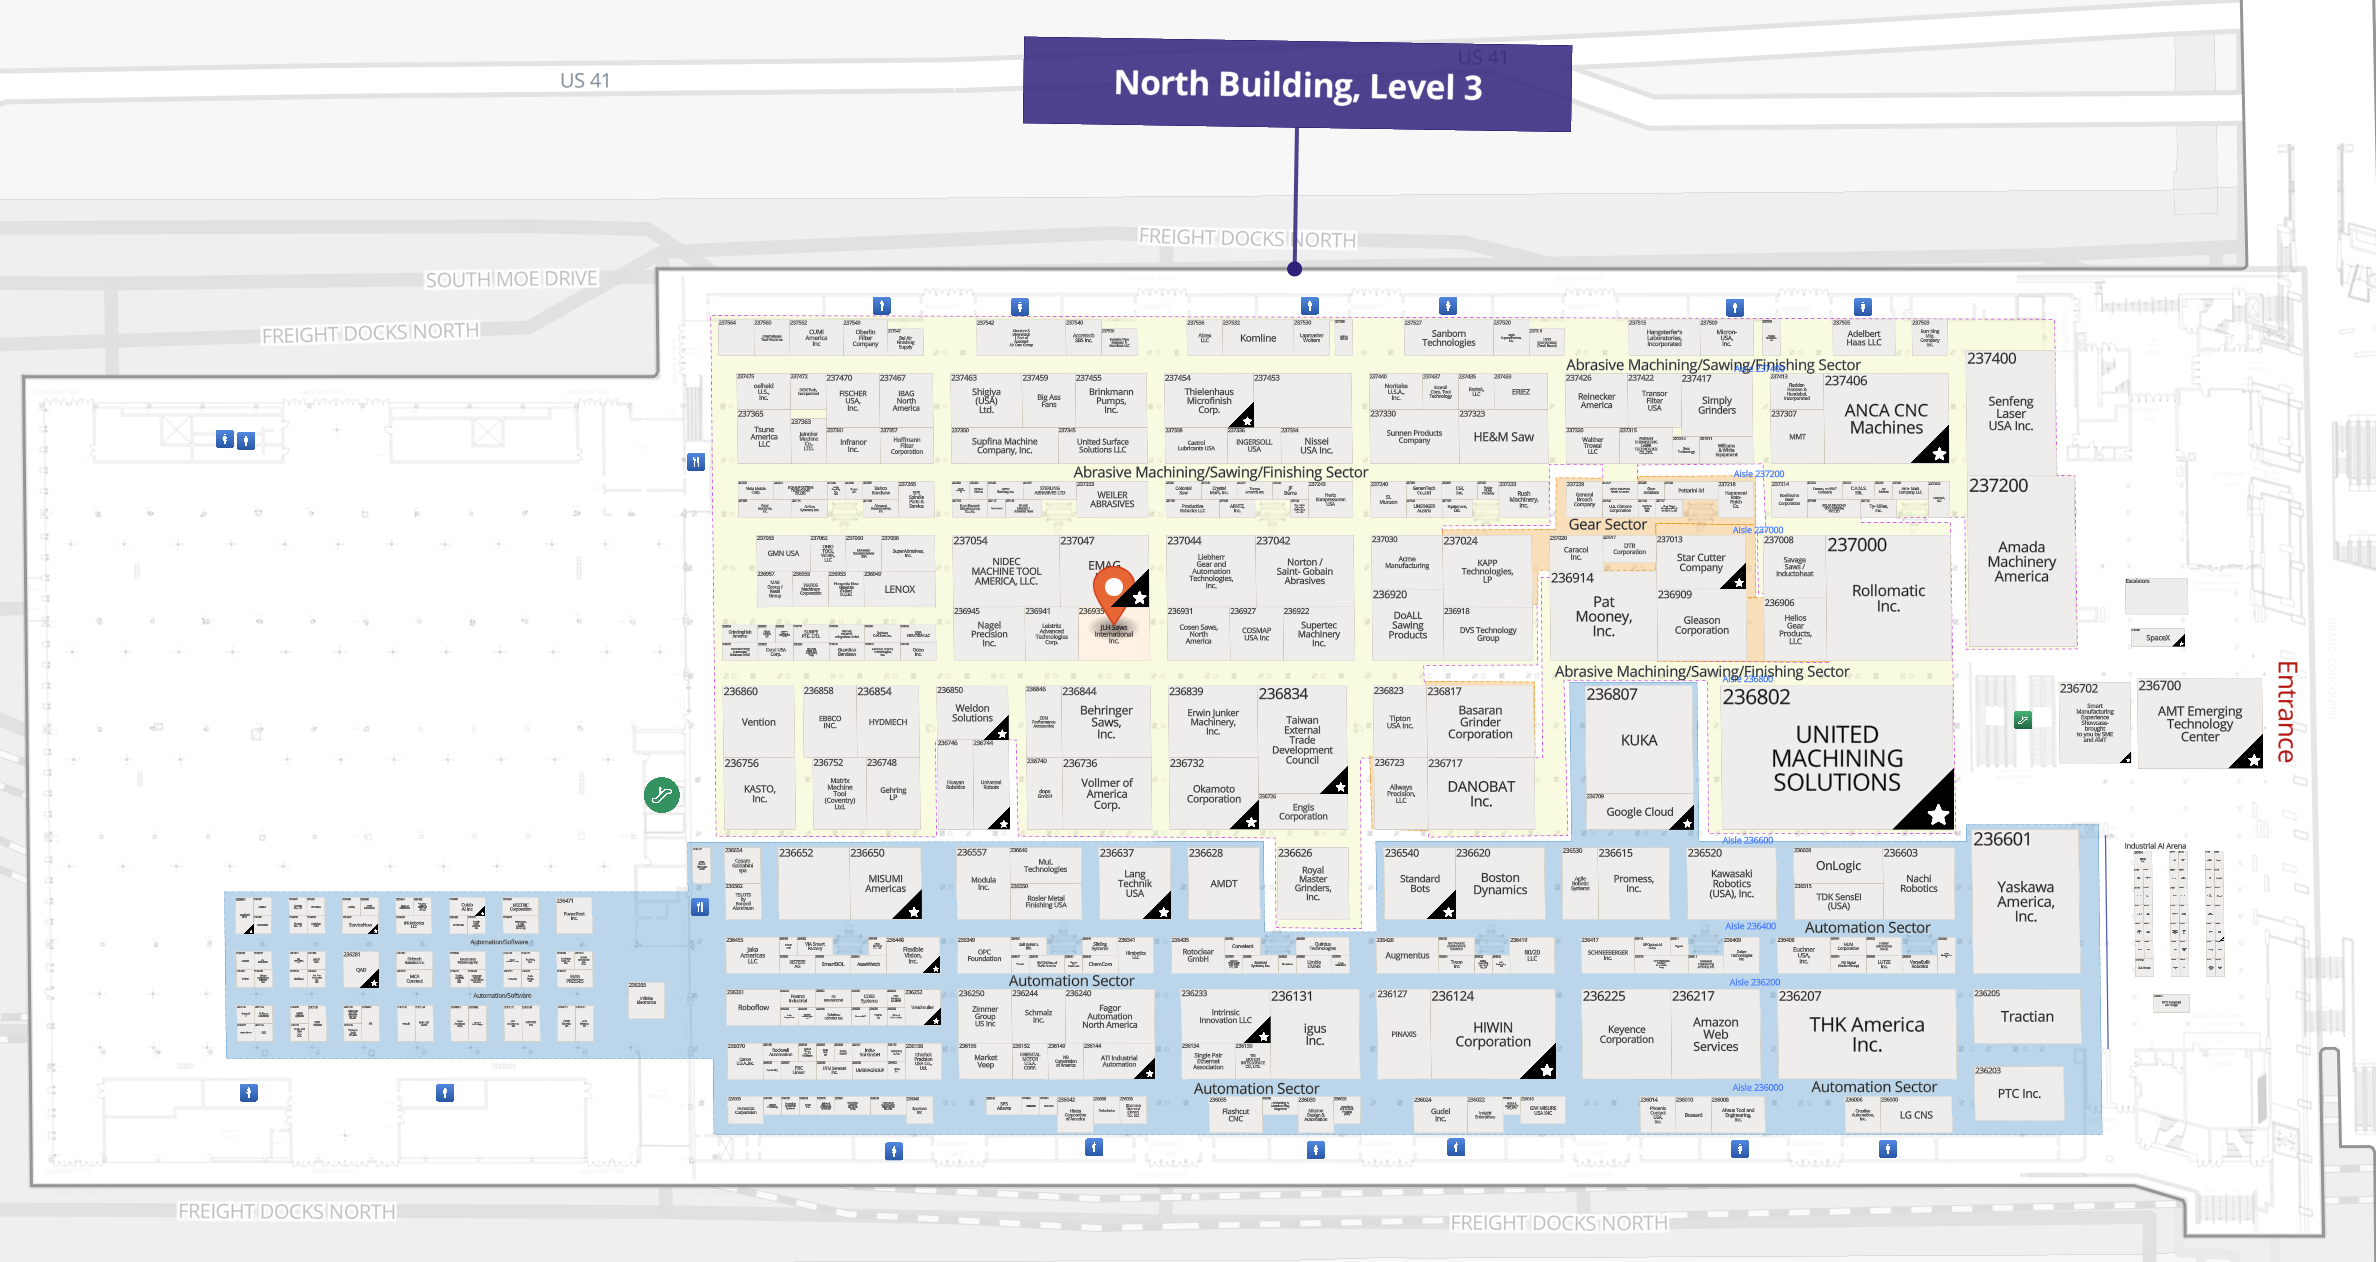The height and width of the screenshot is (1262, 2376).
Task: Select the Vollmer of America Corp. booth
Action: click(1106, 794)
